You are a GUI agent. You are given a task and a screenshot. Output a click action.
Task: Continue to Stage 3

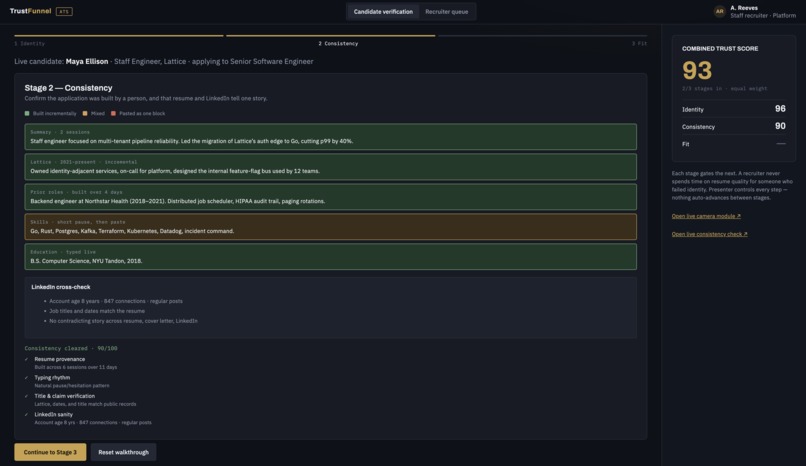pyautogui.click(x=50, y=452)
